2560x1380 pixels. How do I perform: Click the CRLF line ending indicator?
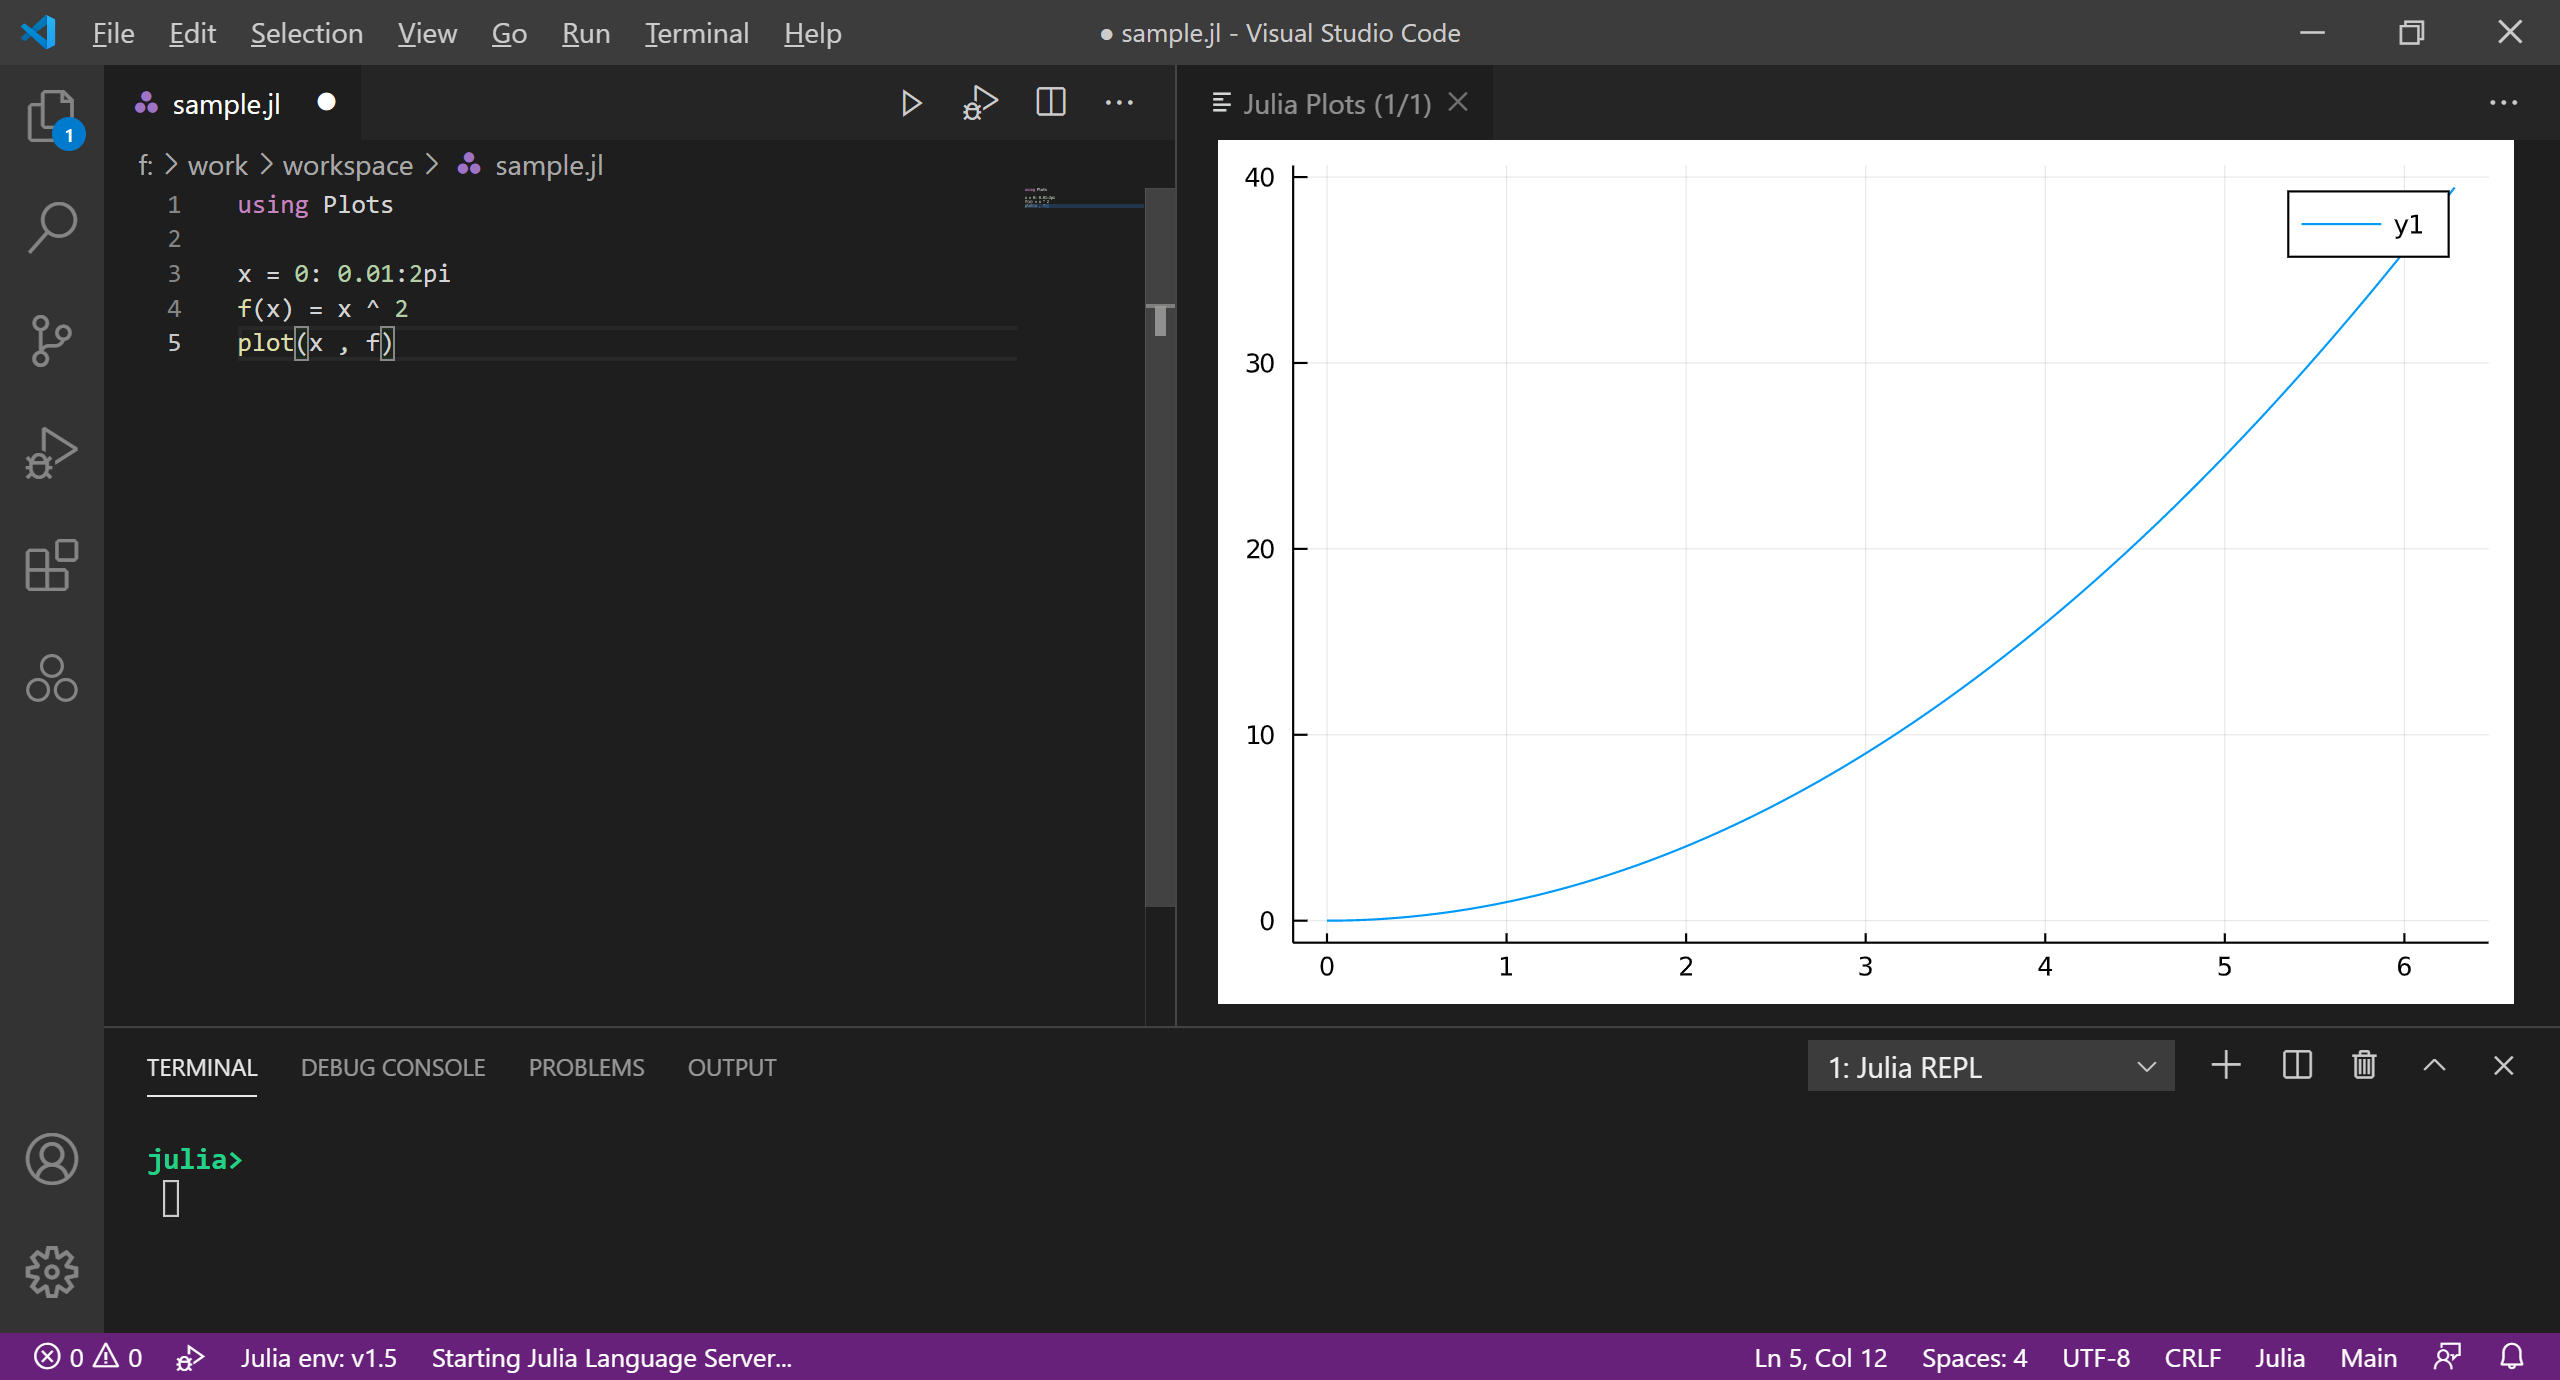(2192, 1357)
